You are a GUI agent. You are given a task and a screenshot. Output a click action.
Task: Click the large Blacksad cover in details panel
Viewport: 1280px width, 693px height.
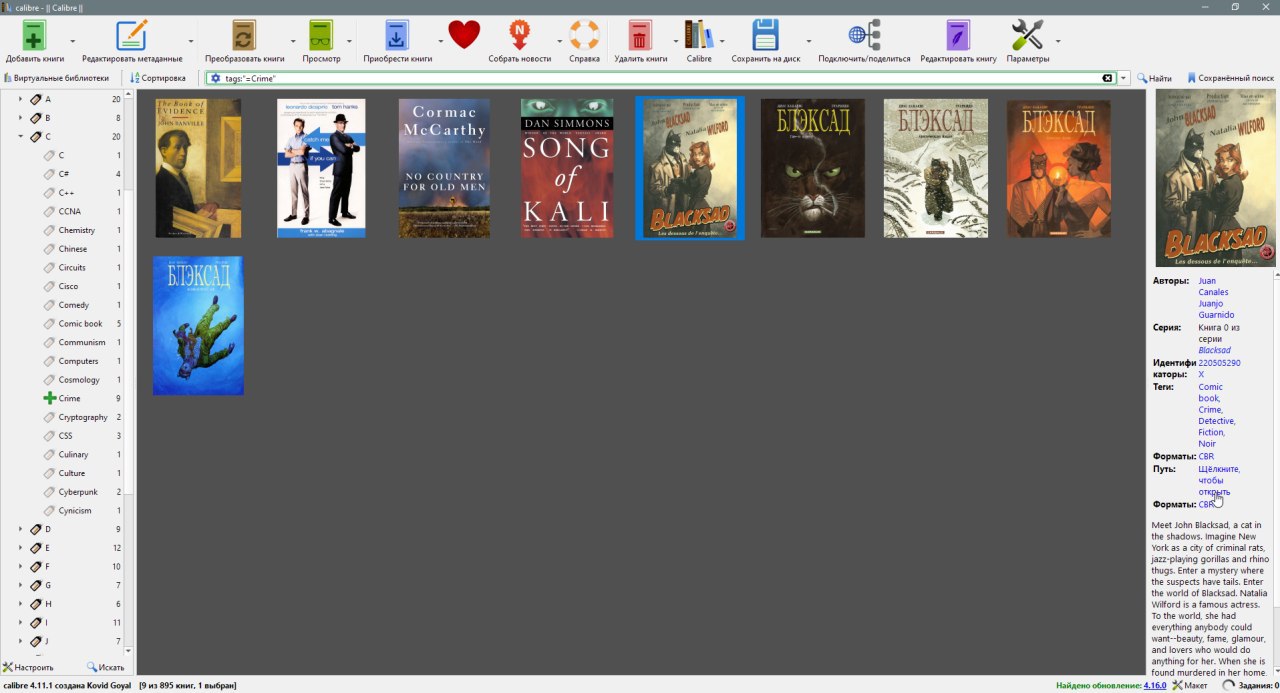click(x=1215, y=178)
